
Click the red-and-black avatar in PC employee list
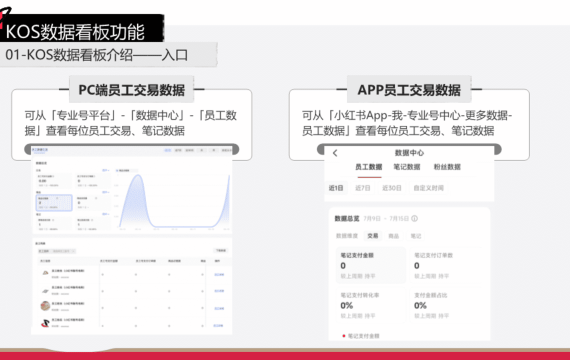[x=45, y=323]
